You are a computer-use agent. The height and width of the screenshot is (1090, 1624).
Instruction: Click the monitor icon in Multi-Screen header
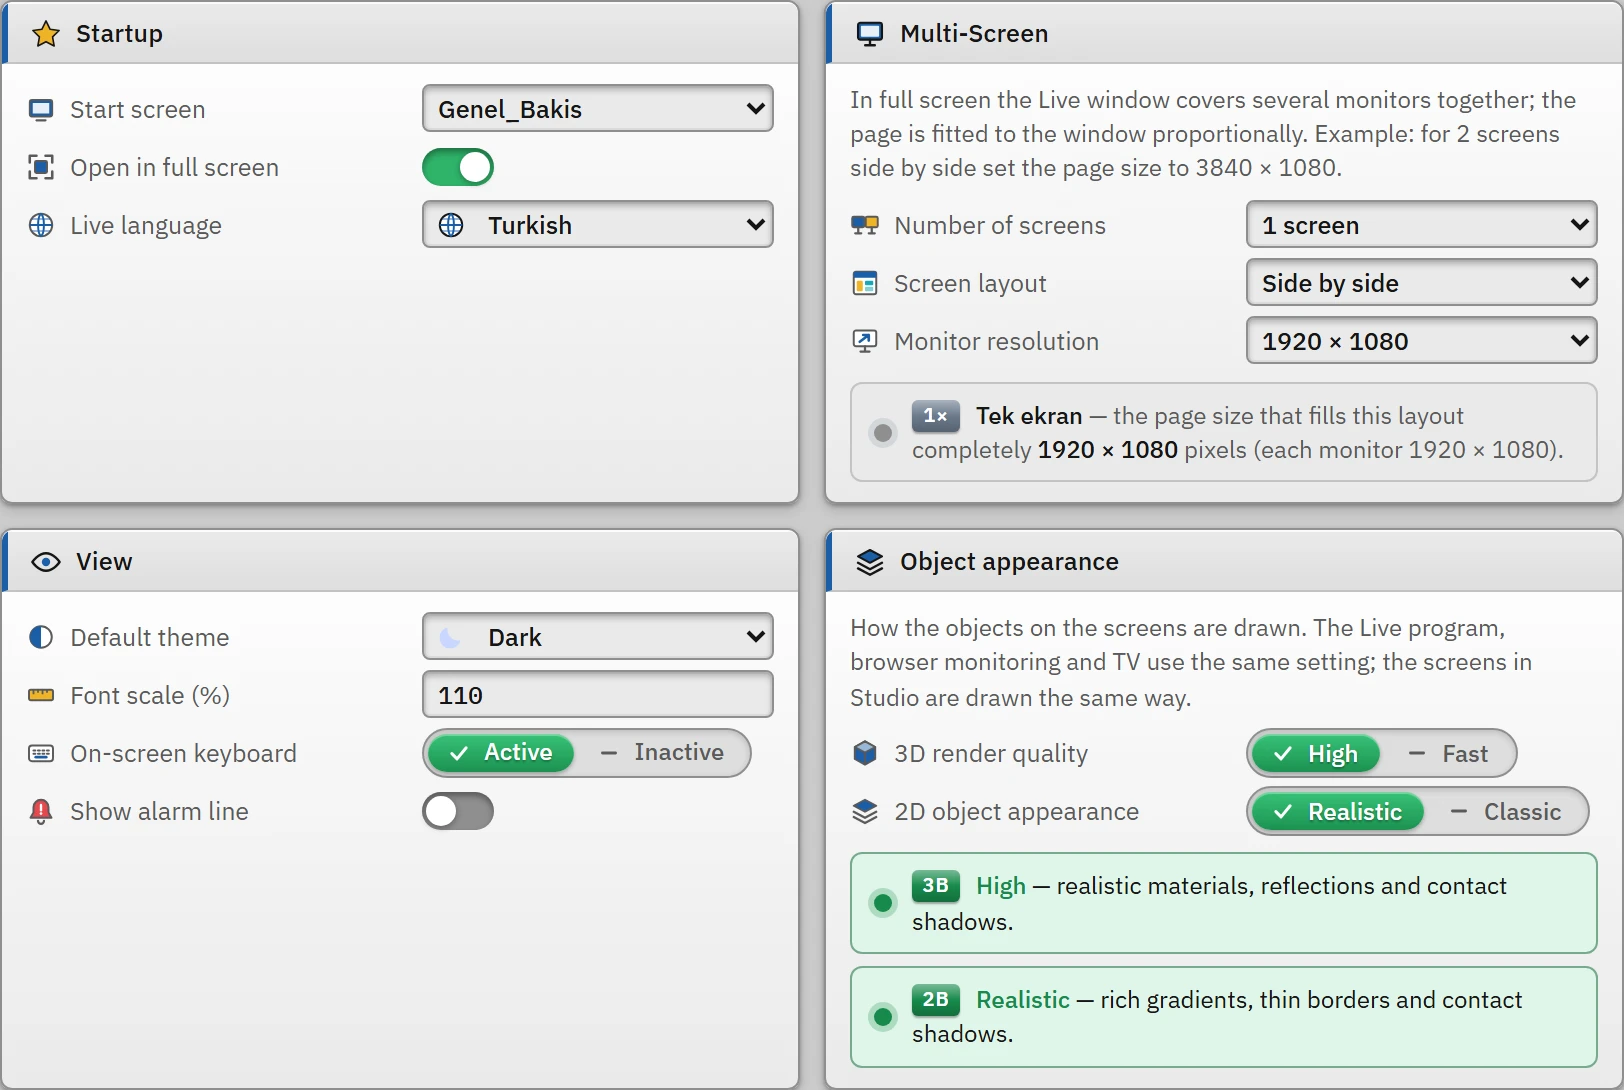pos(870,34)
